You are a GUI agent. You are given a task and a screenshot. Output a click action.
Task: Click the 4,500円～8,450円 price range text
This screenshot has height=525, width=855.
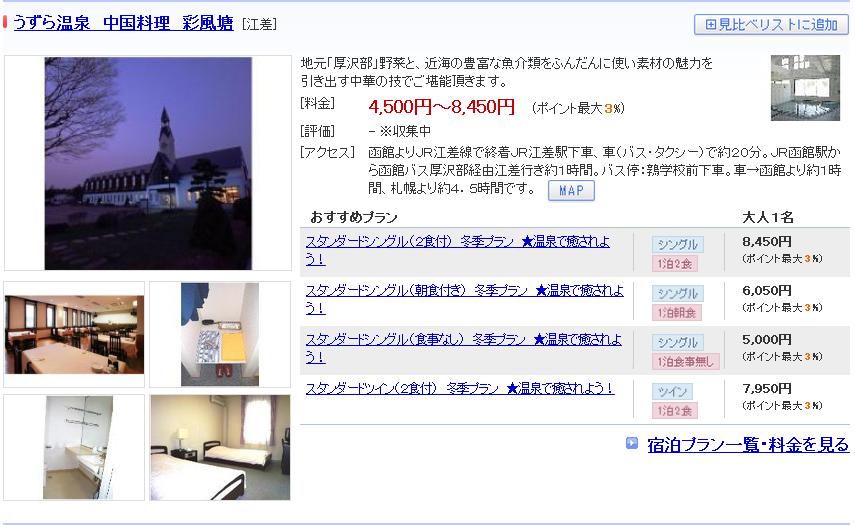point(441,107)
